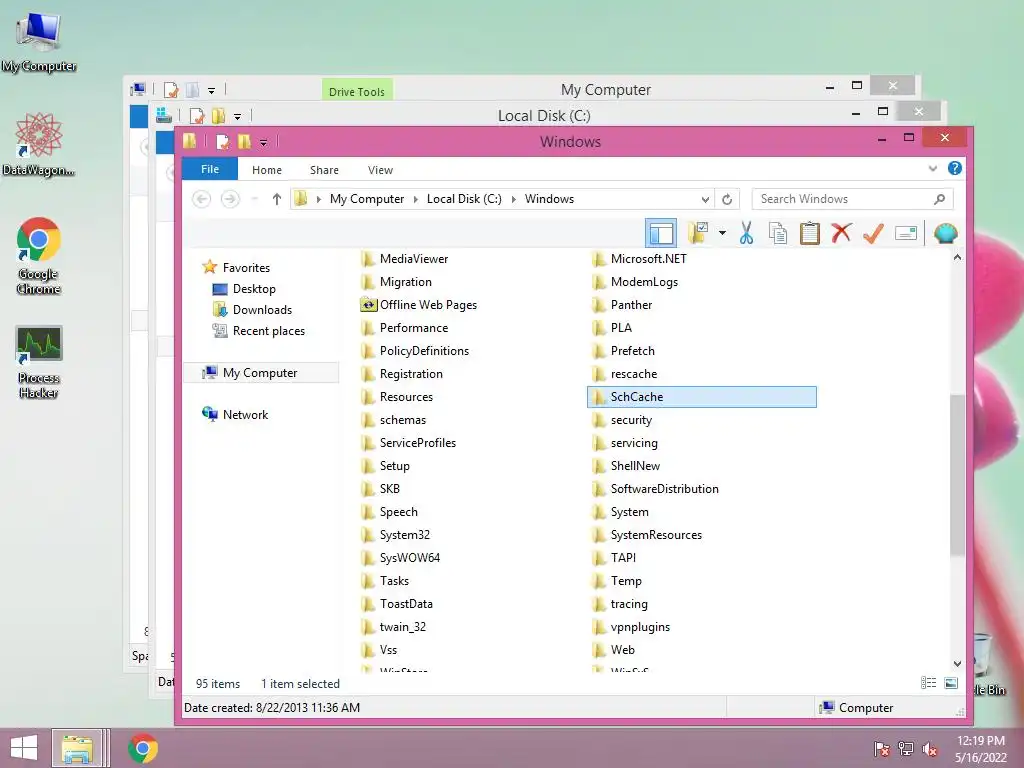Click the scrollbar down arrow in file list
The height and width of the screenshot is (768, 1024).
957,664
